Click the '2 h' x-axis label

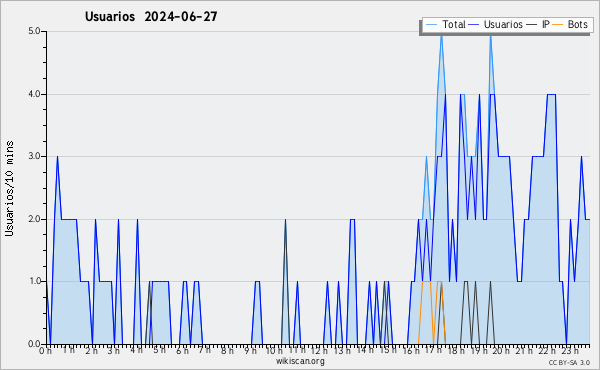[91, 351]
